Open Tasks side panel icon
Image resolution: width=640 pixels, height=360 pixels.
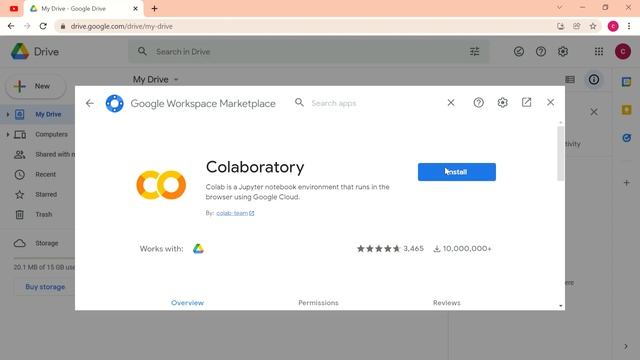coord(627,138)
